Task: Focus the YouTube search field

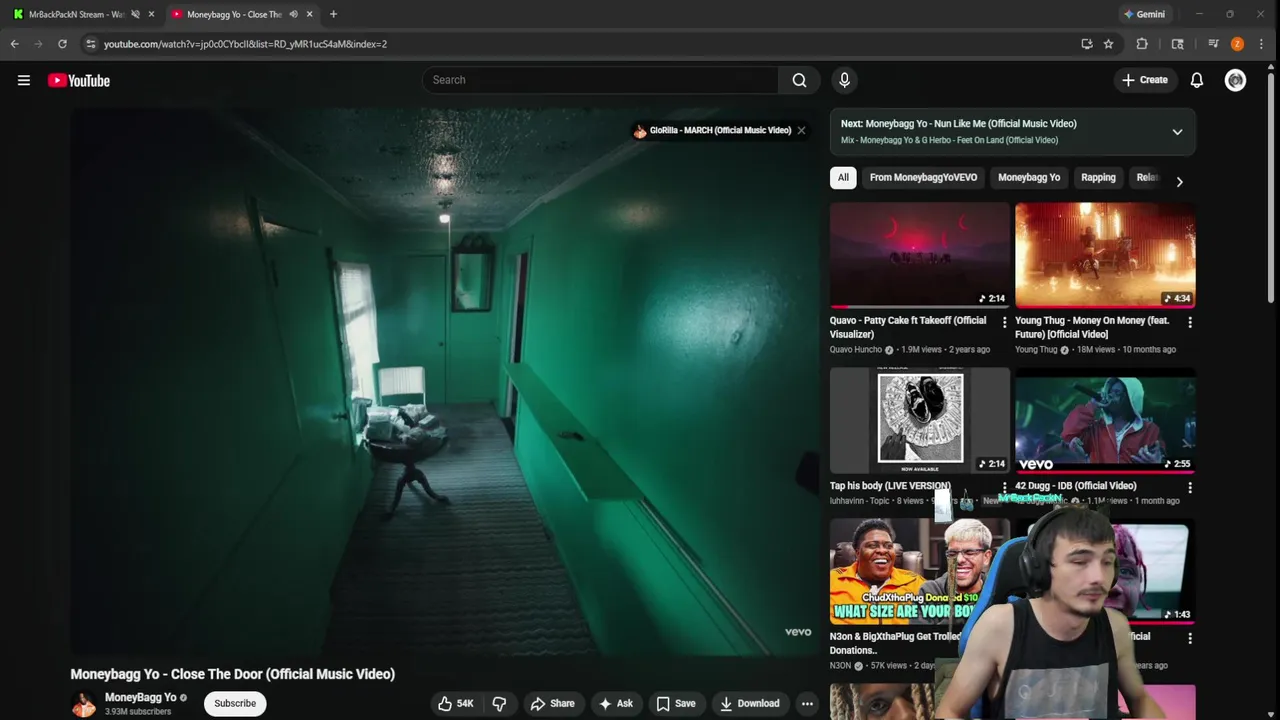Action: click(600, 80)
